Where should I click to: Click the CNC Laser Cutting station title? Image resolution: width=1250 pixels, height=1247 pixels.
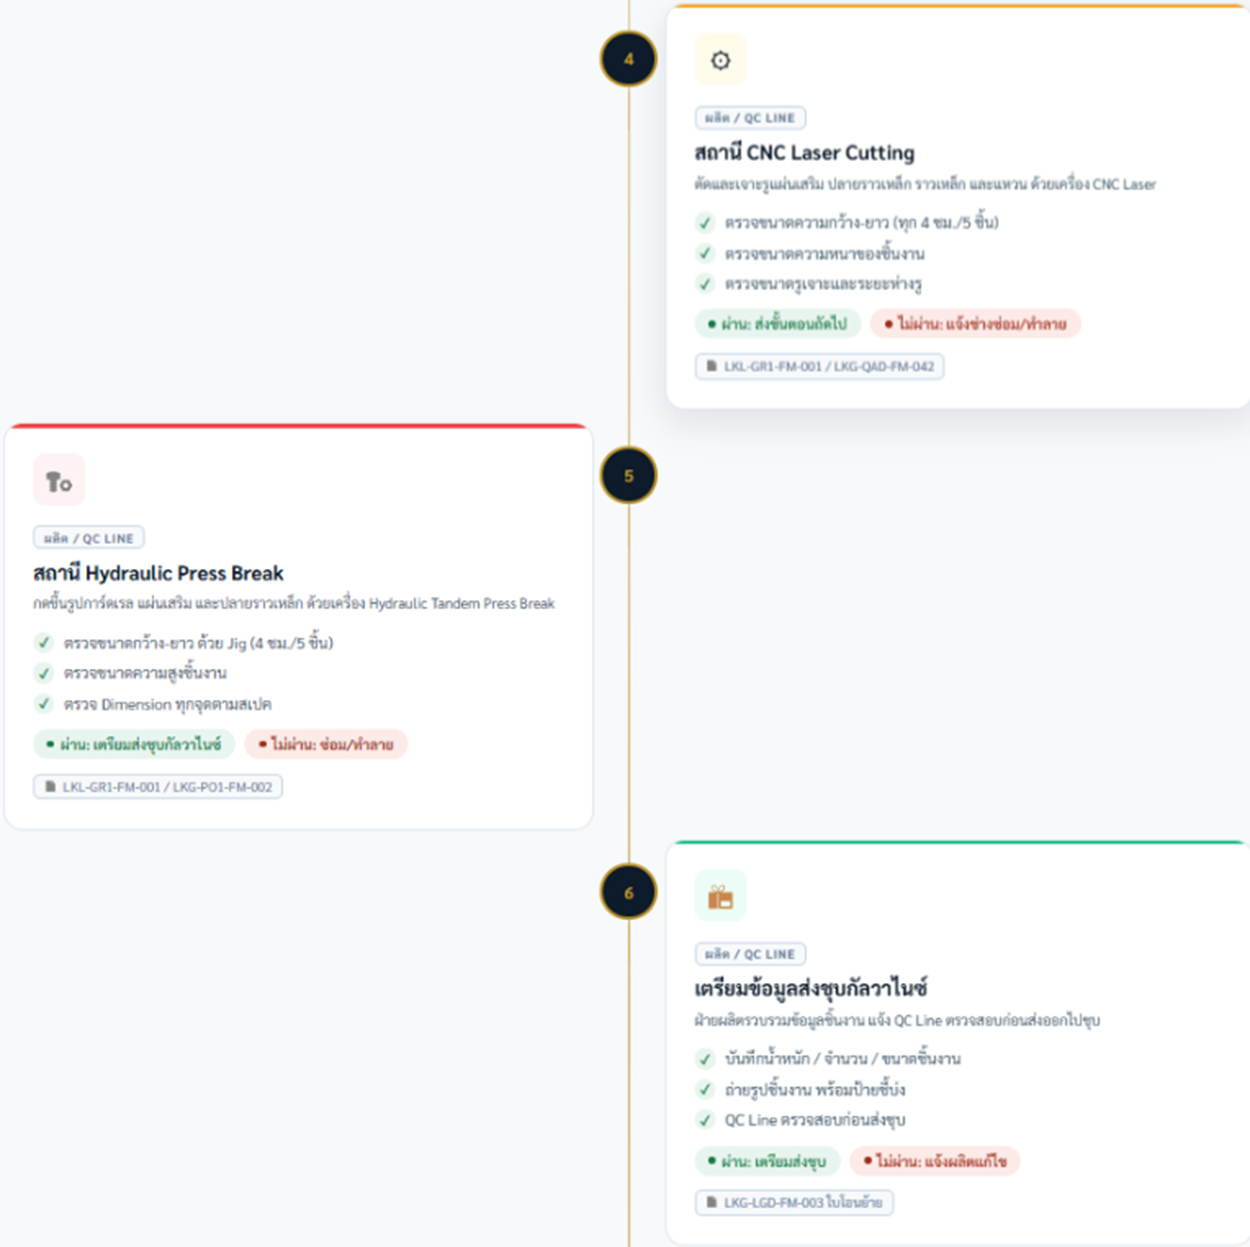(x=804, y=153)
